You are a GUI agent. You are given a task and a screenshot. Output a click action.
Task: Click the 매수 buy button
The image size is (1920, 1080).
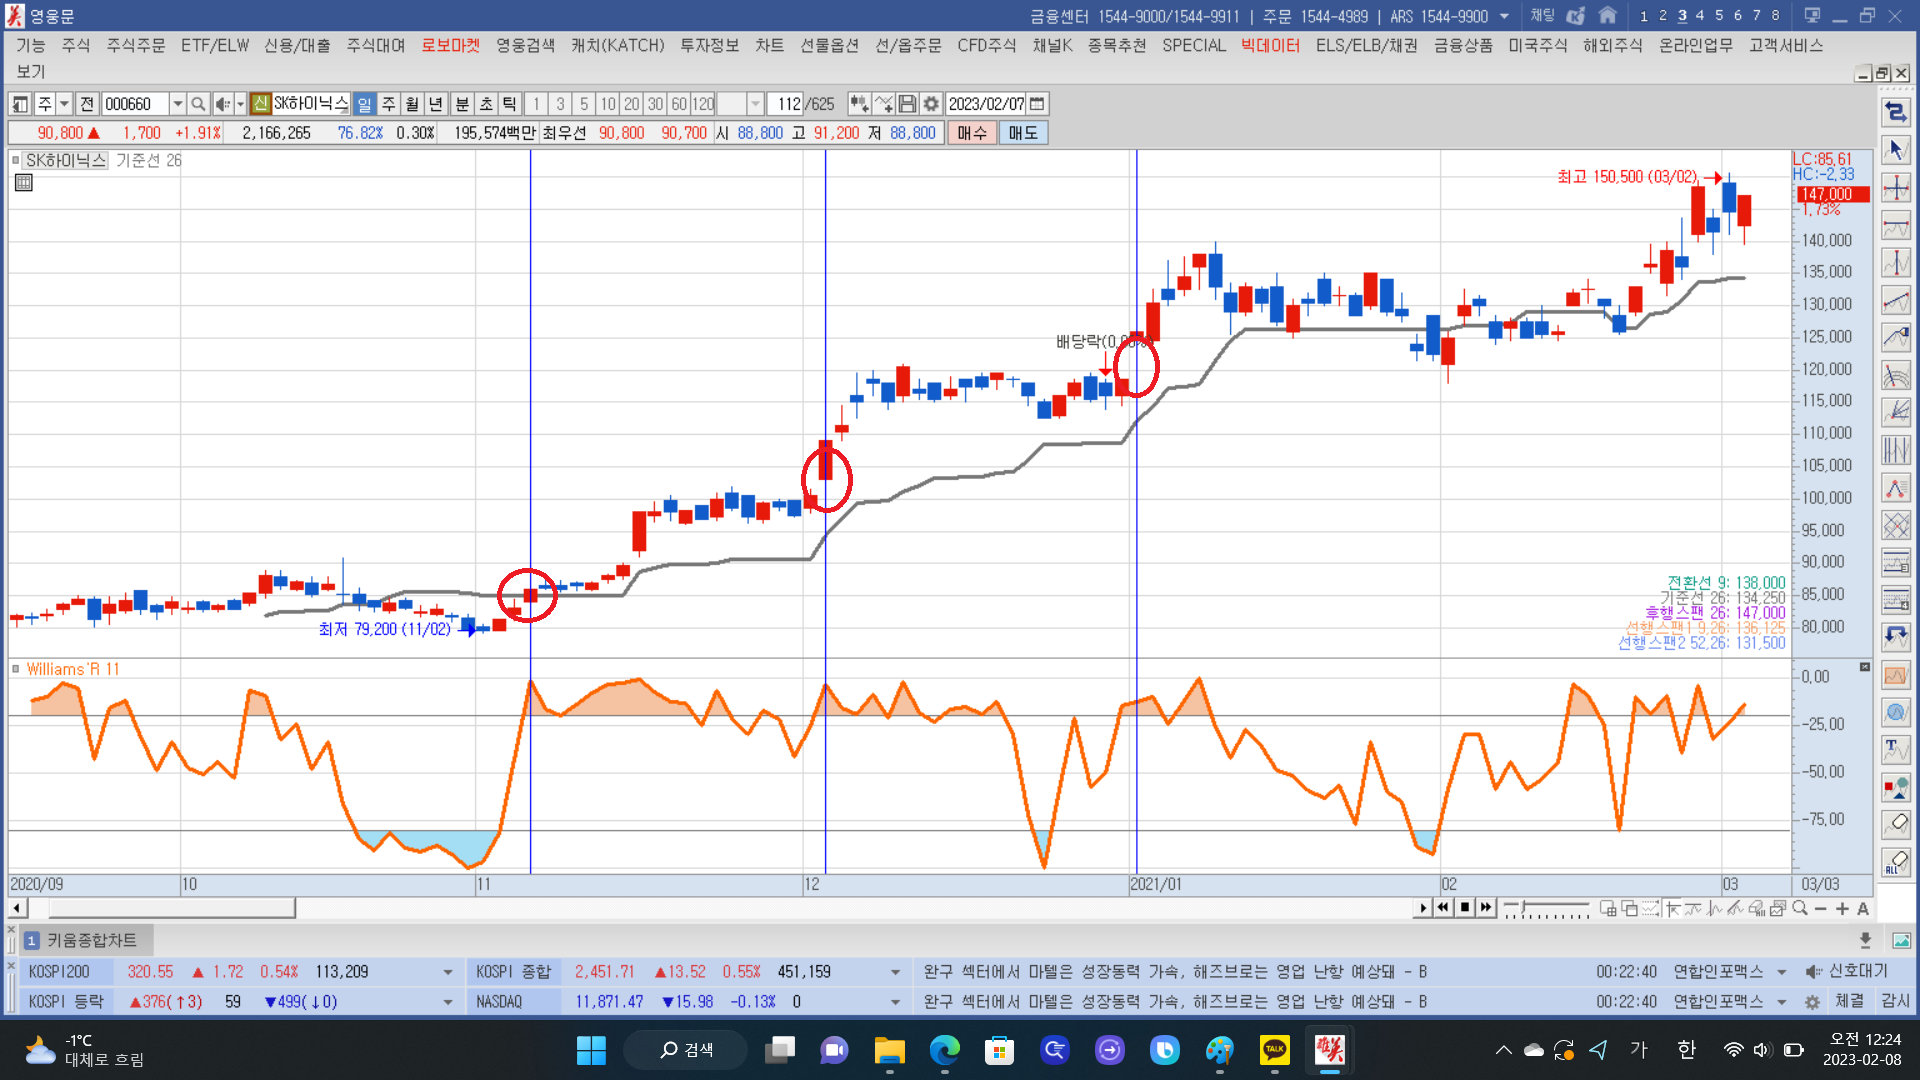971,133
